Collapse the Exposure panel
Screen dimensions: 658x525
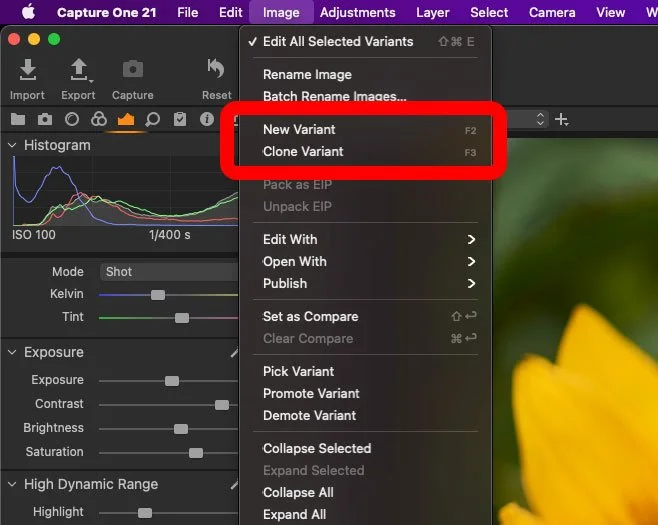(x=12, y=352)
